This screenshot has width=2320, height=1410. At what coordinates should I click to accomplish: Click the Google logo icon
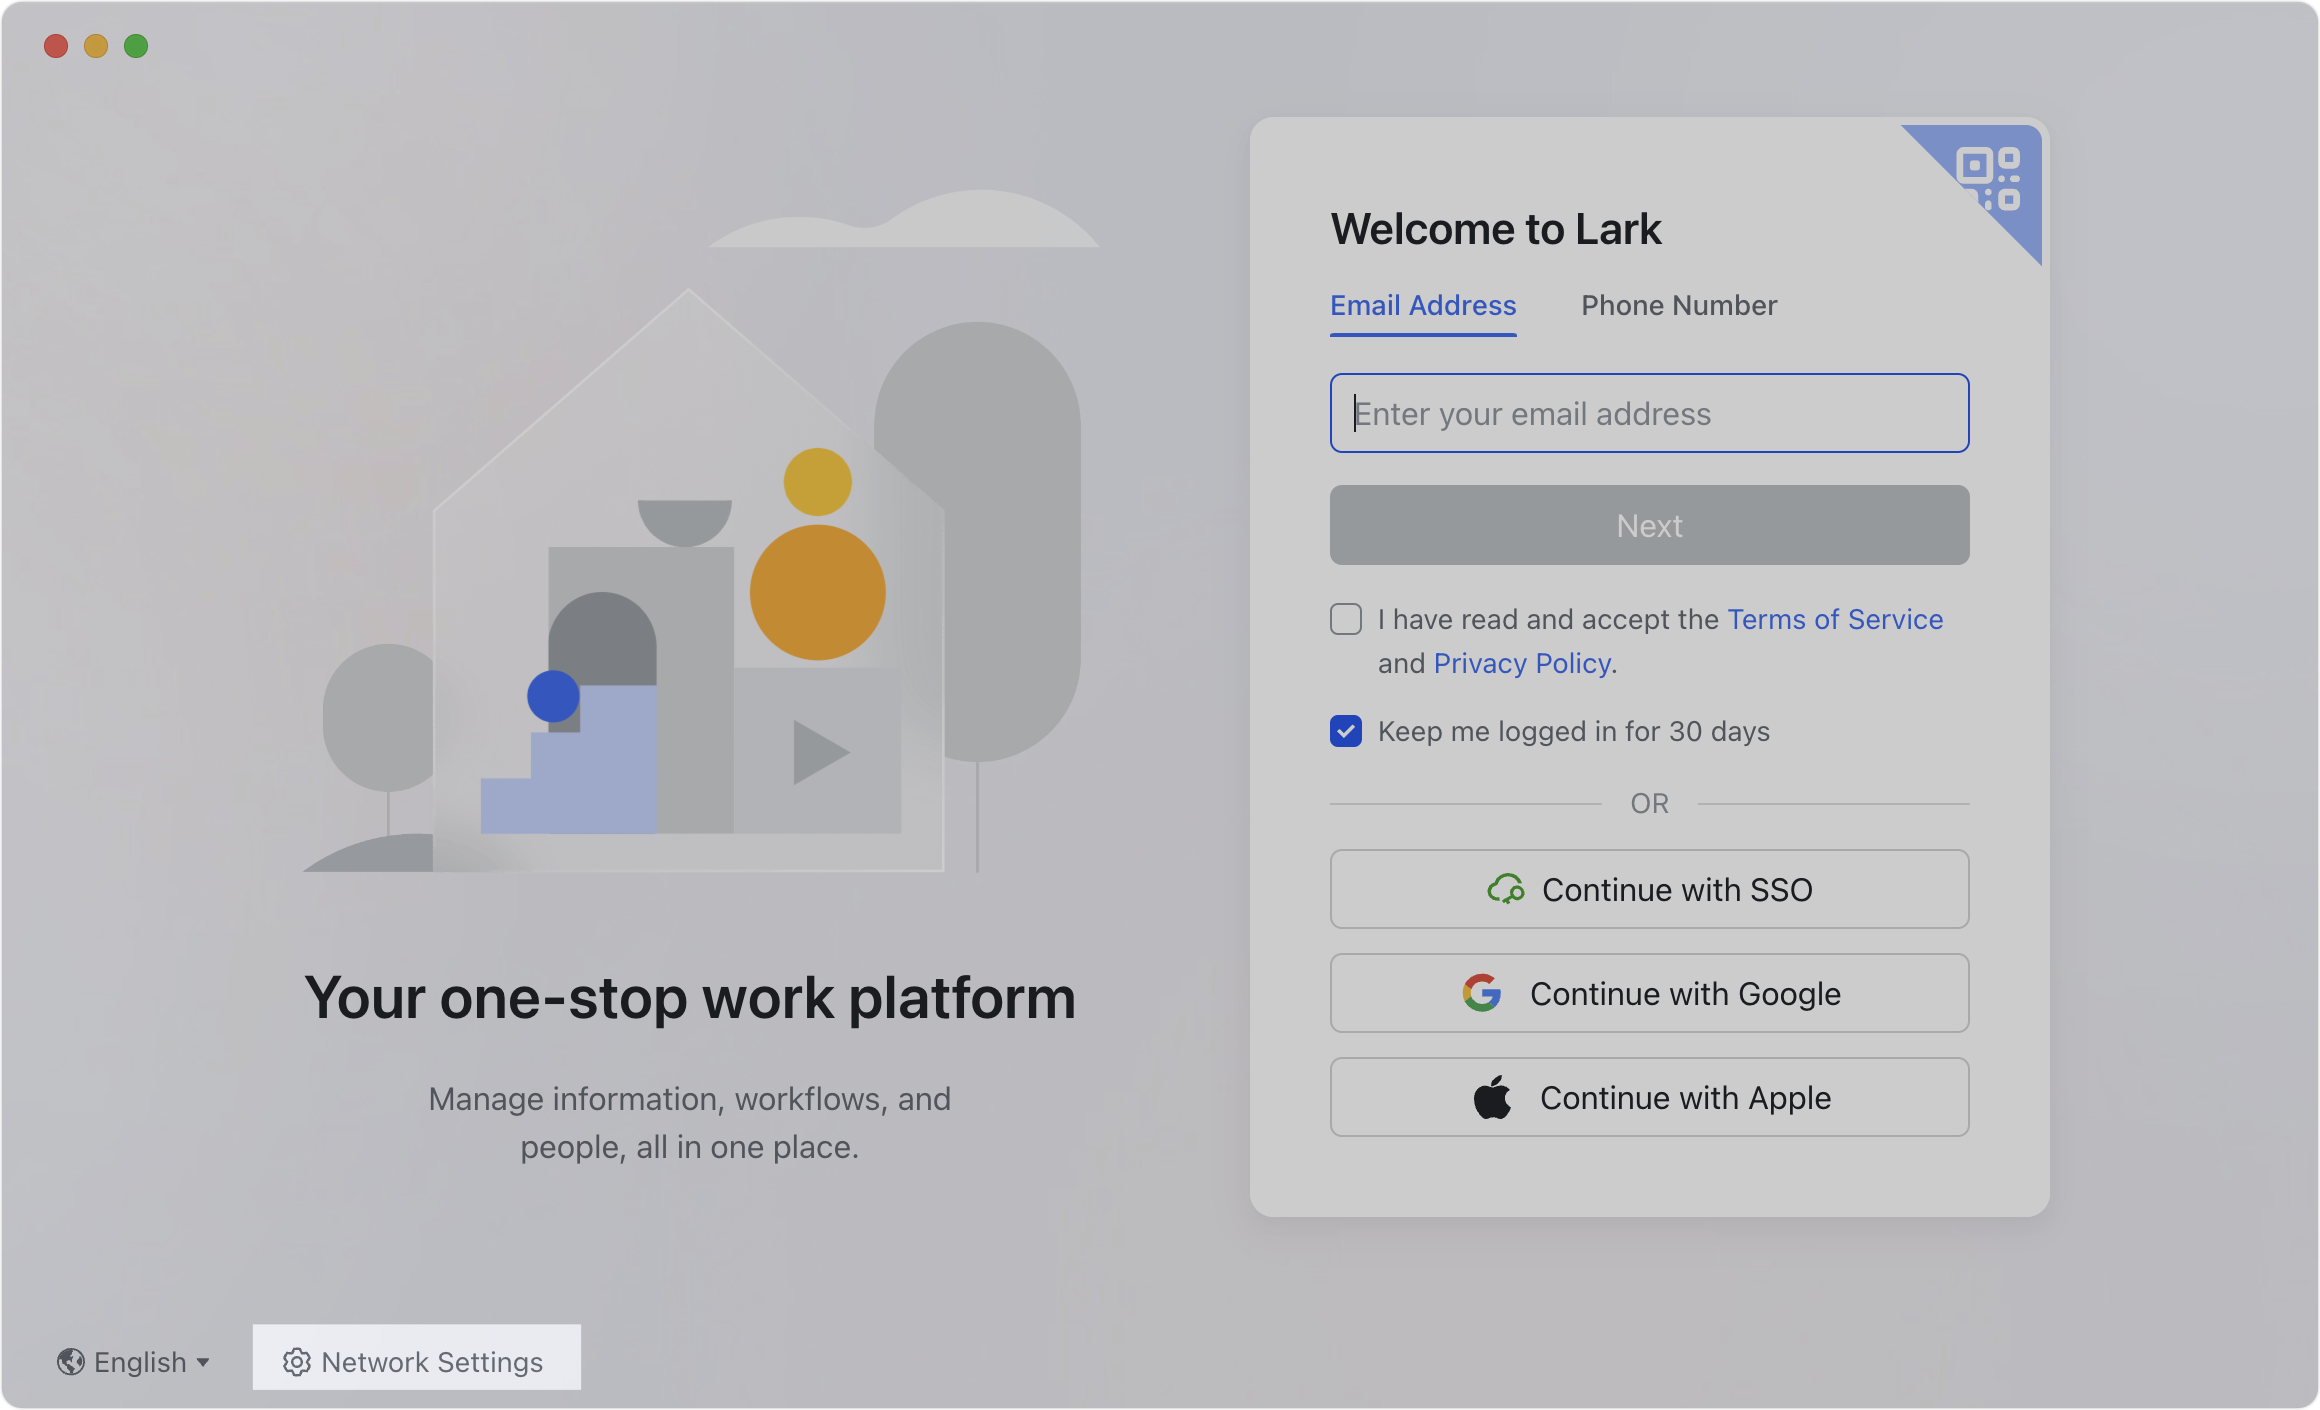[x=1484, y=993]
